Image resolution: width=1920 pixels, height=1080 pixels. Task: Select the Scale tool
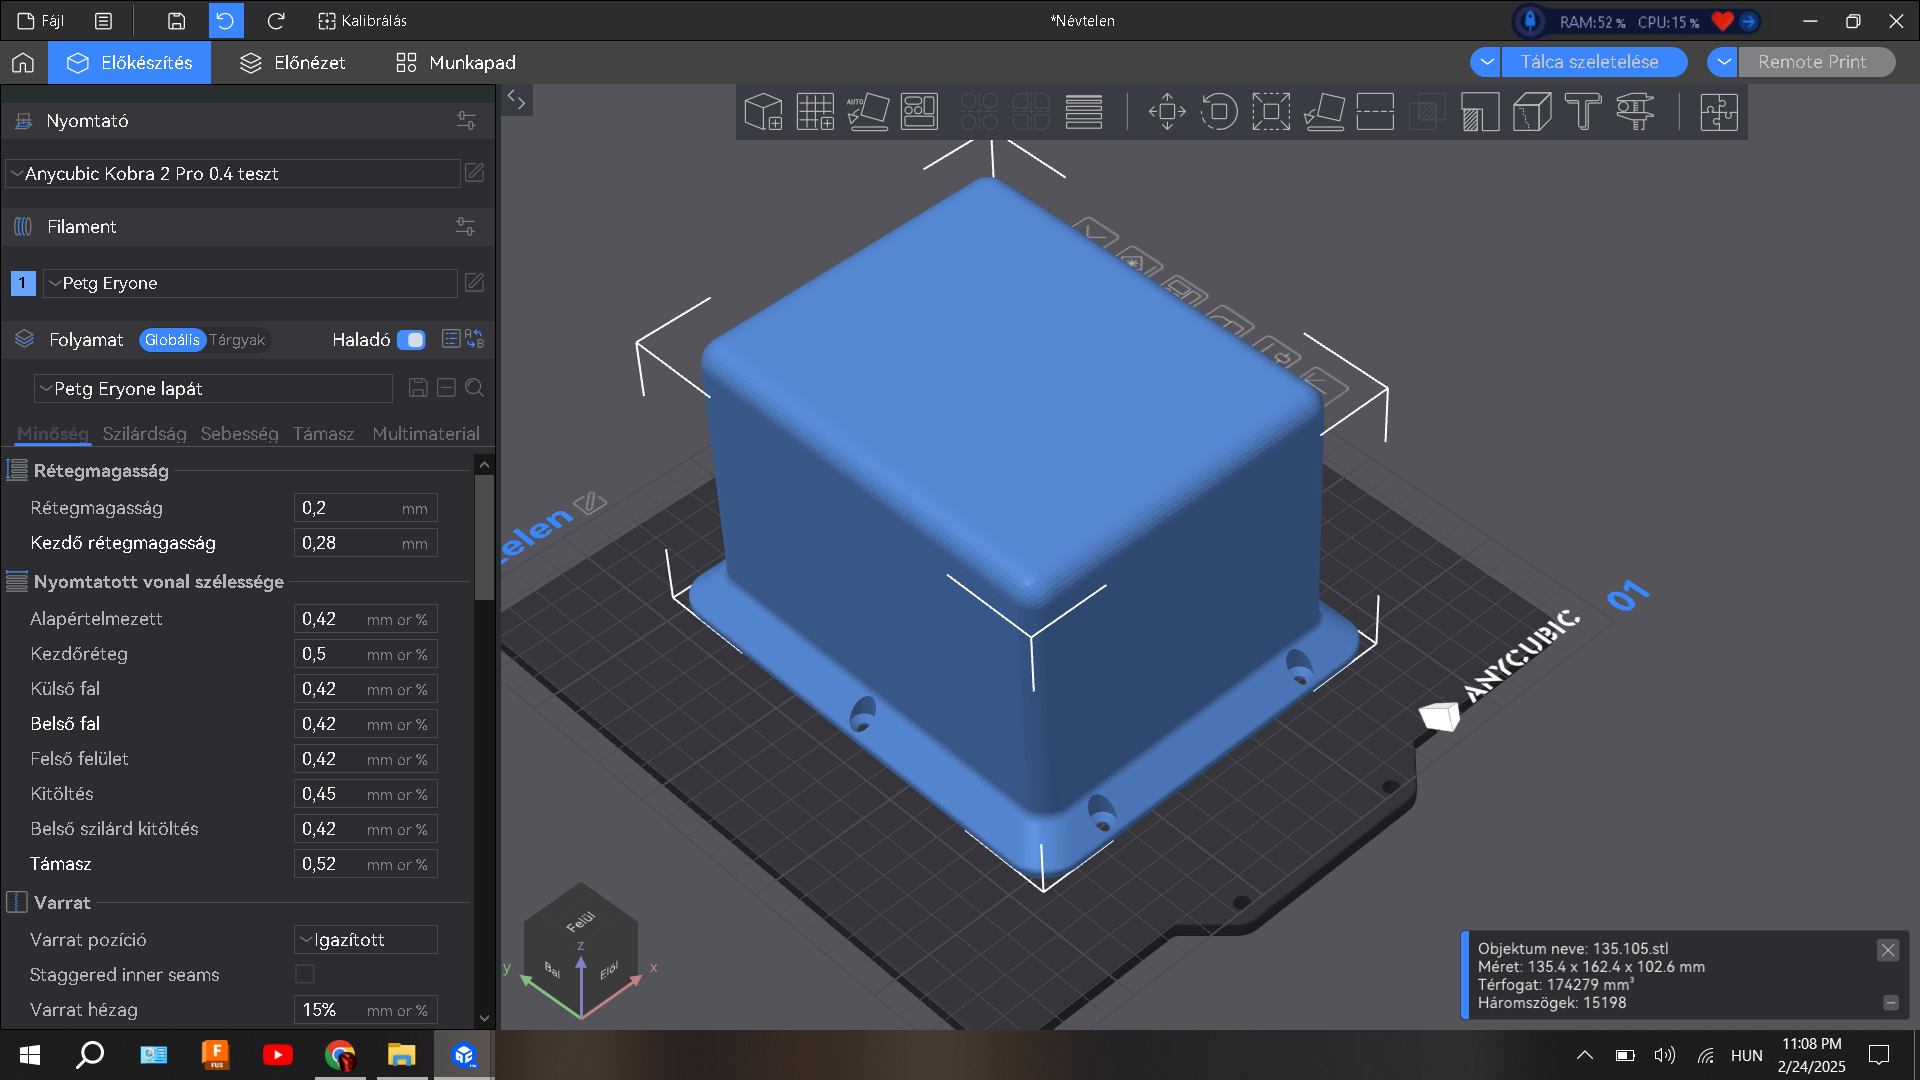1271,112
